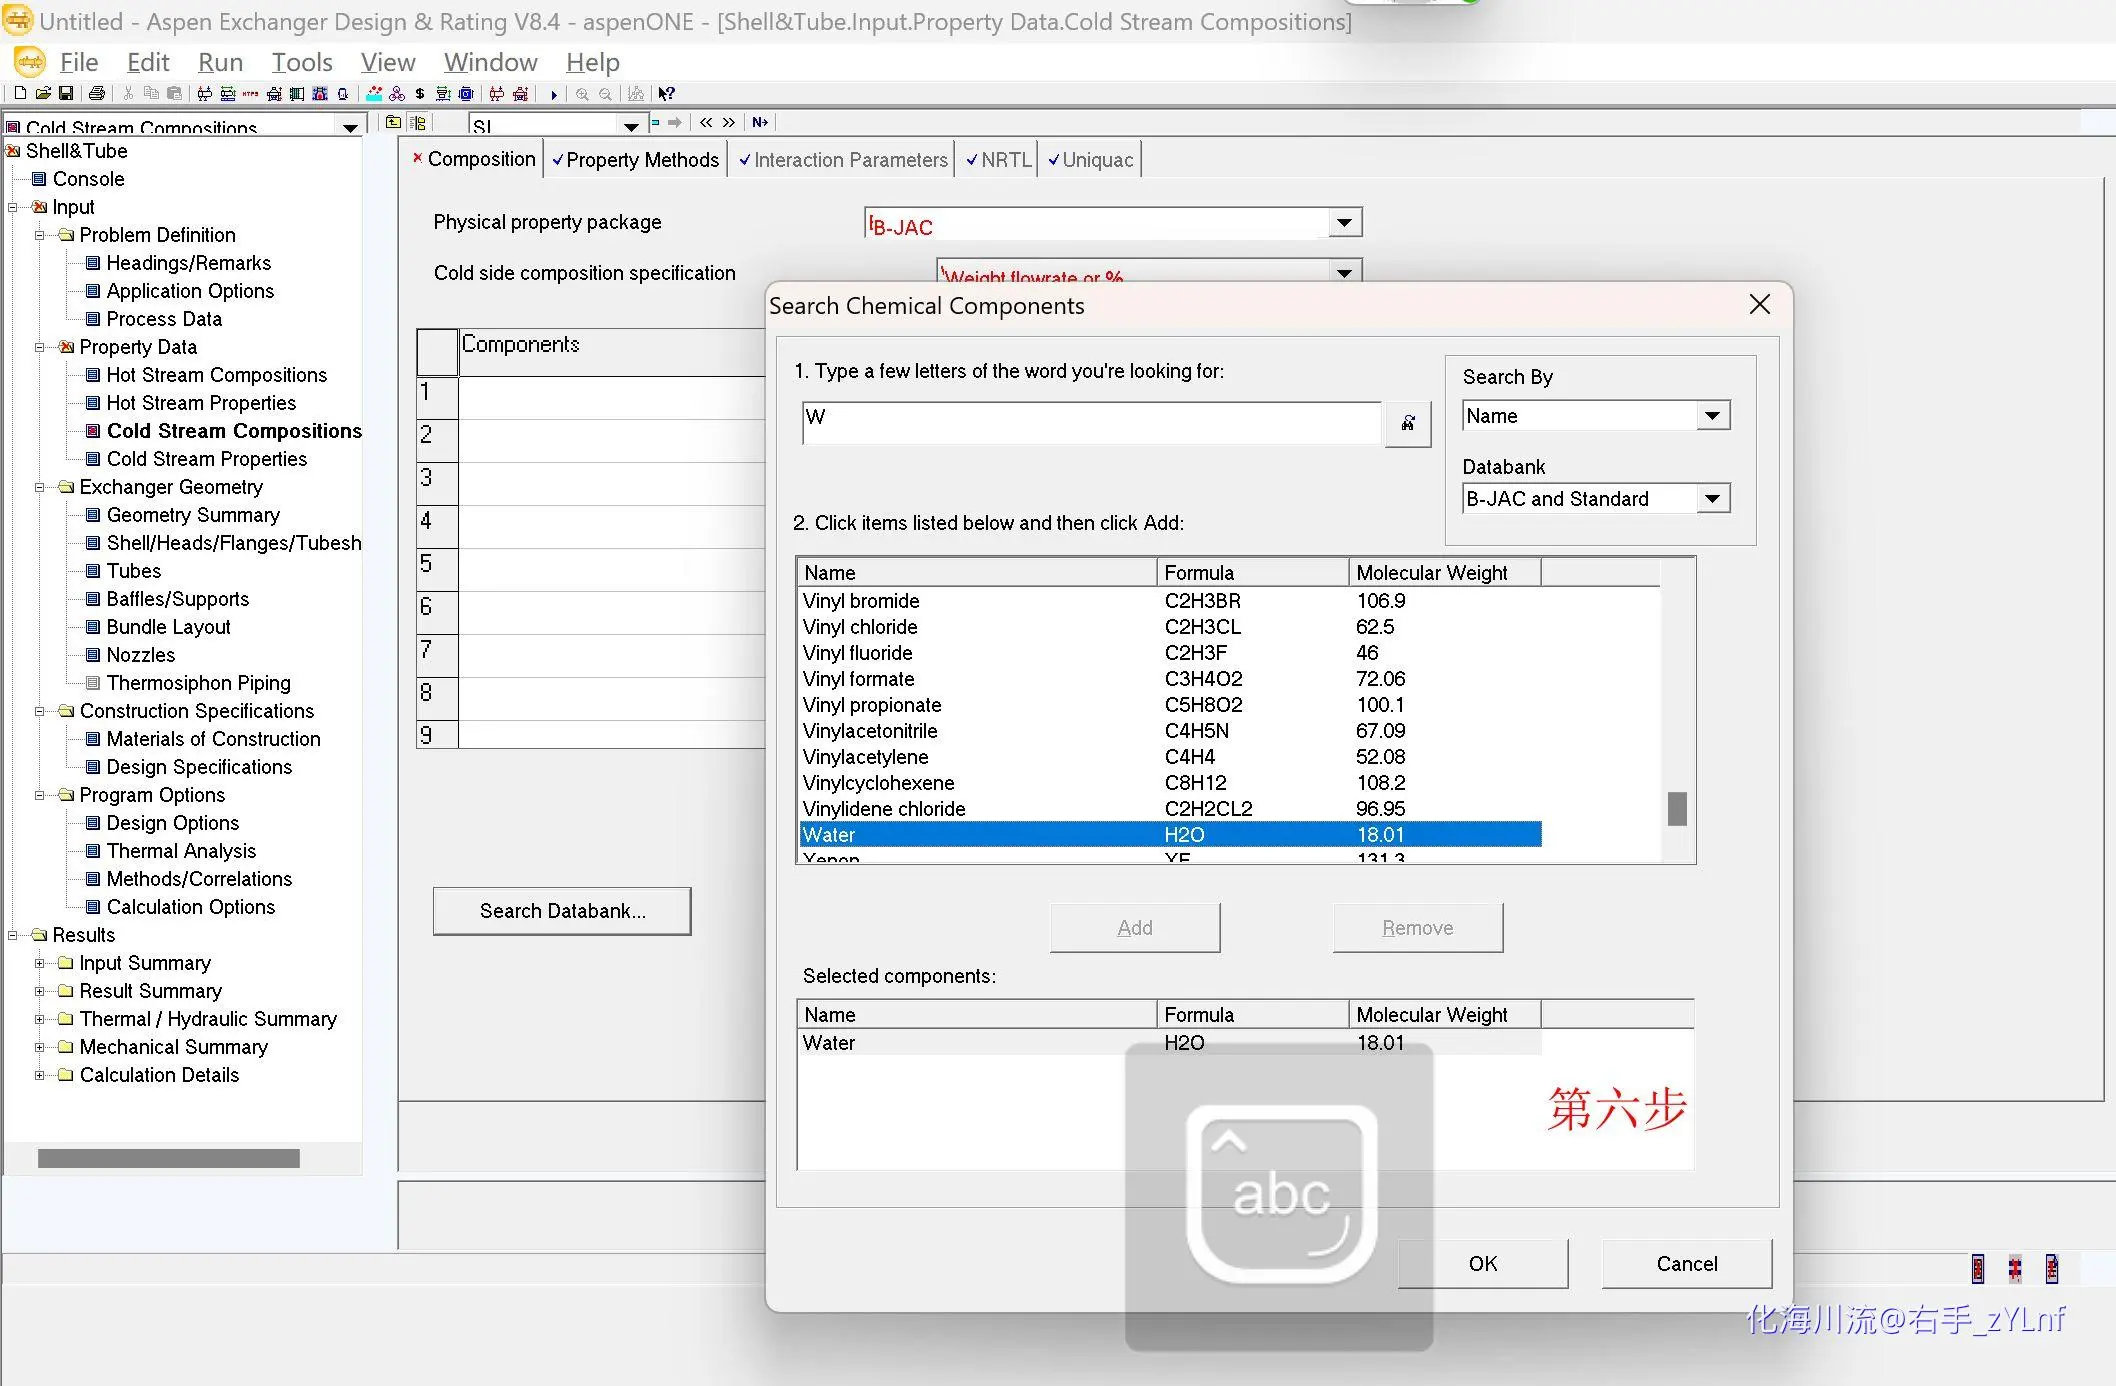
Task: Open Hot Stream Compositions in the tree
Action: coord(216,375)
